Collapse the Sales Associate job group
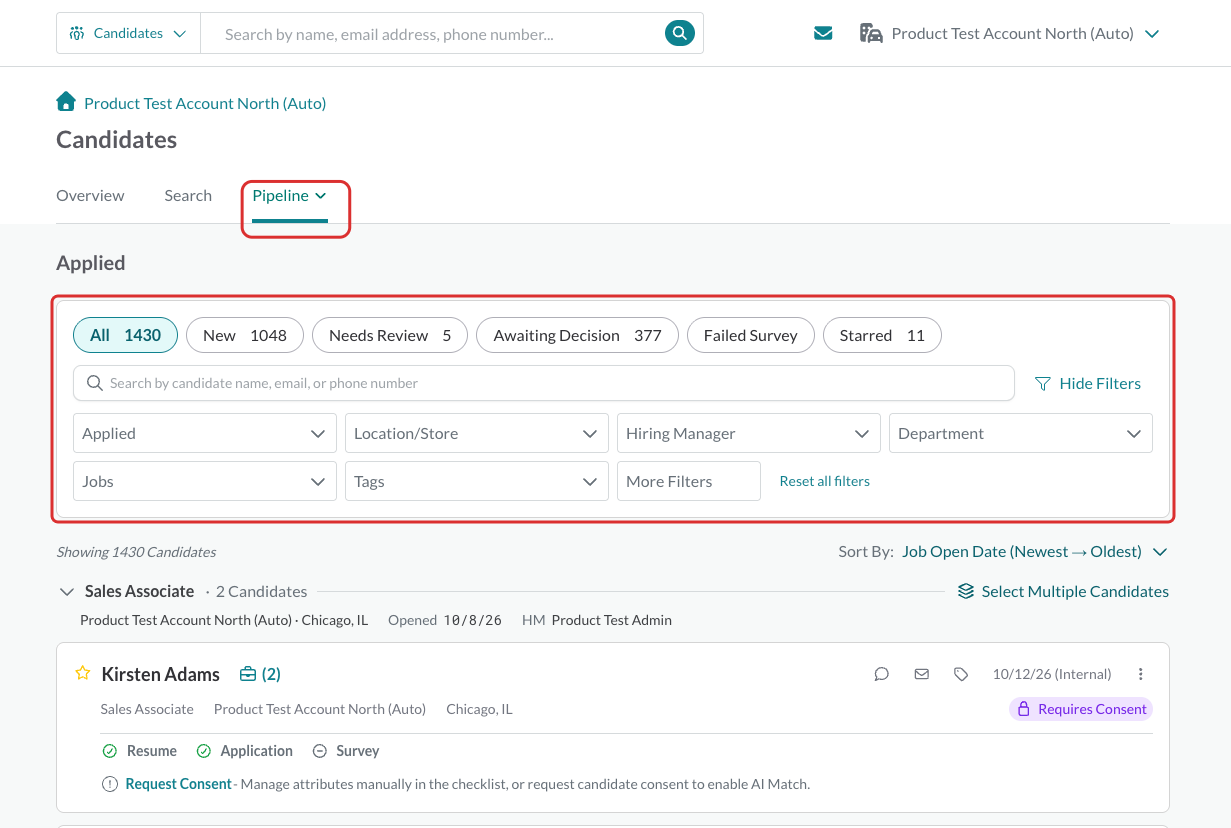 tap(67, 591)
